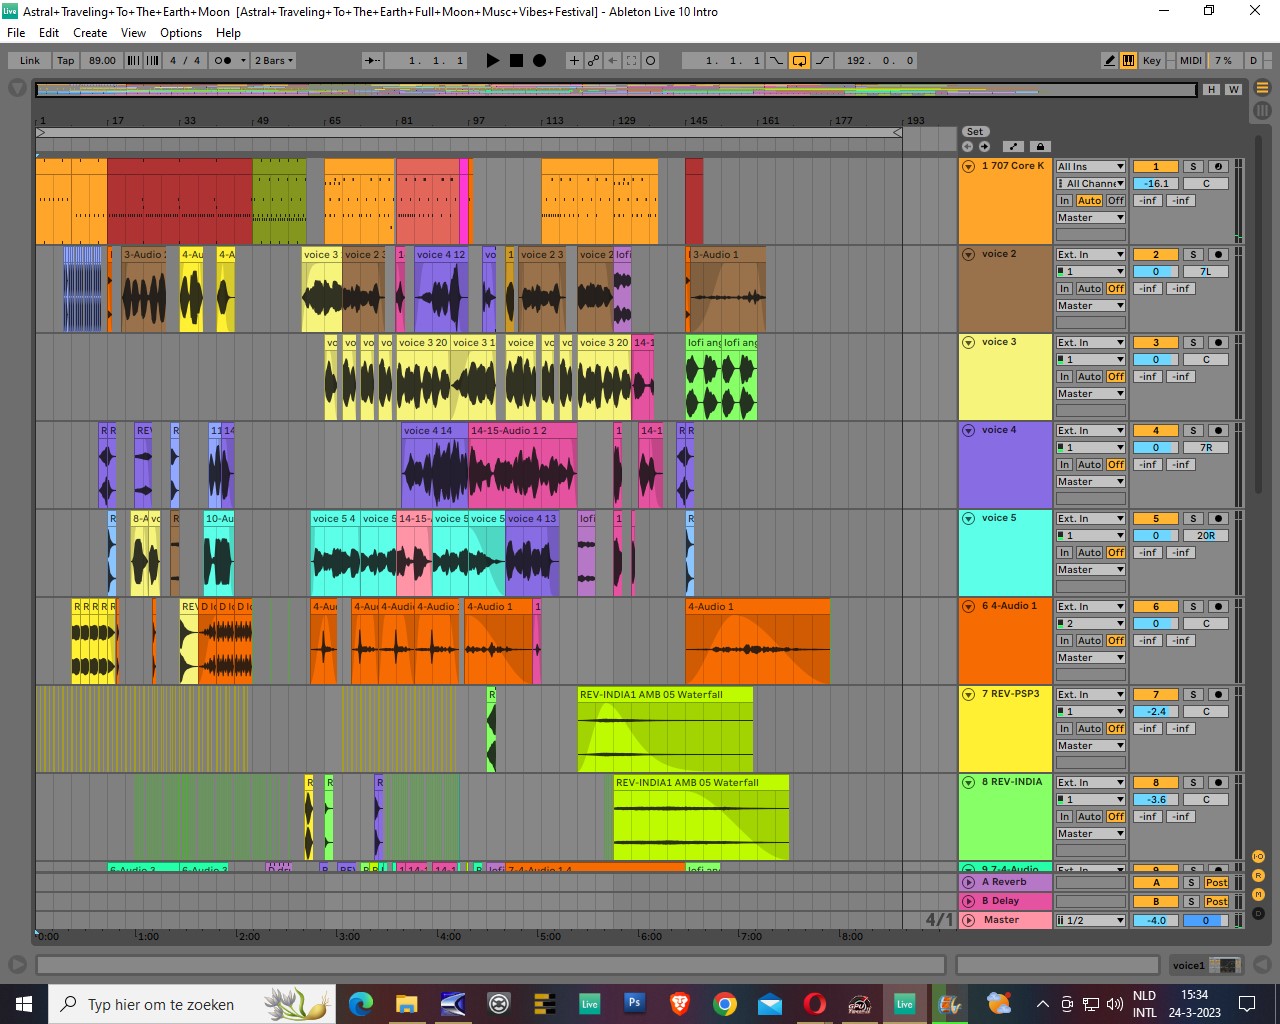Show or hide Track Delay D button

[1259, 913]
